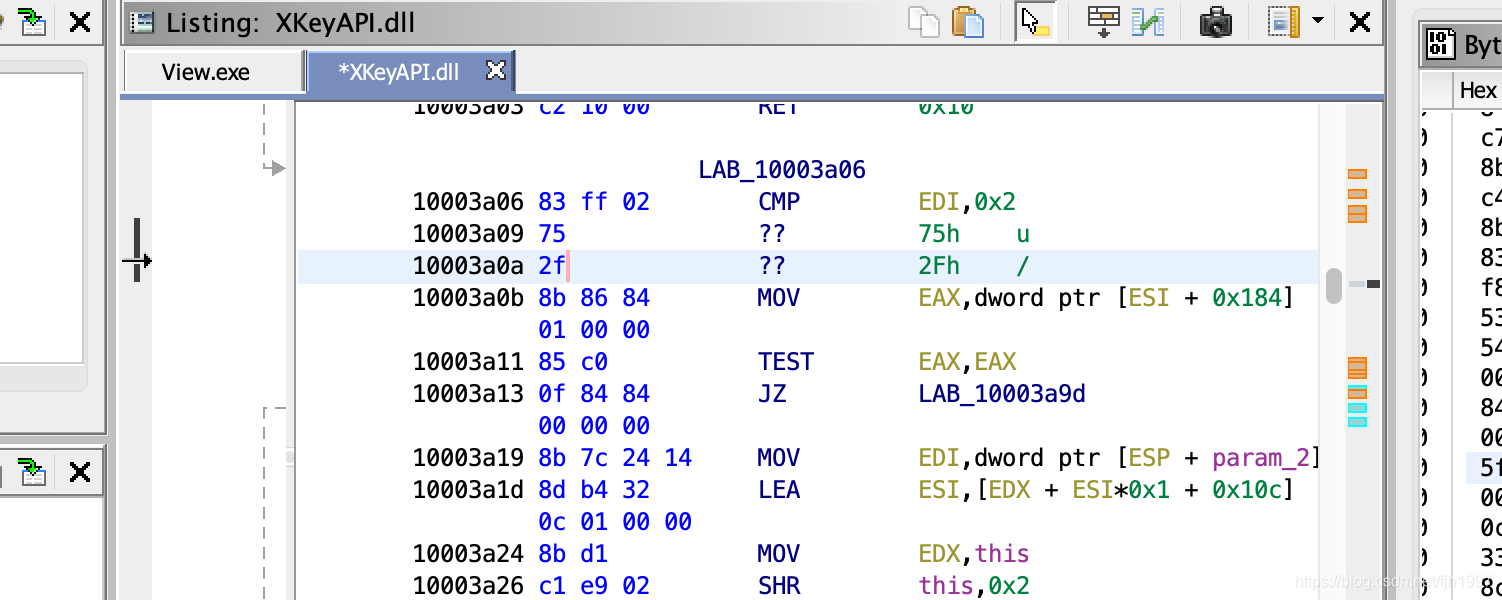Close the lower left panel with its X

pos(80,470)
